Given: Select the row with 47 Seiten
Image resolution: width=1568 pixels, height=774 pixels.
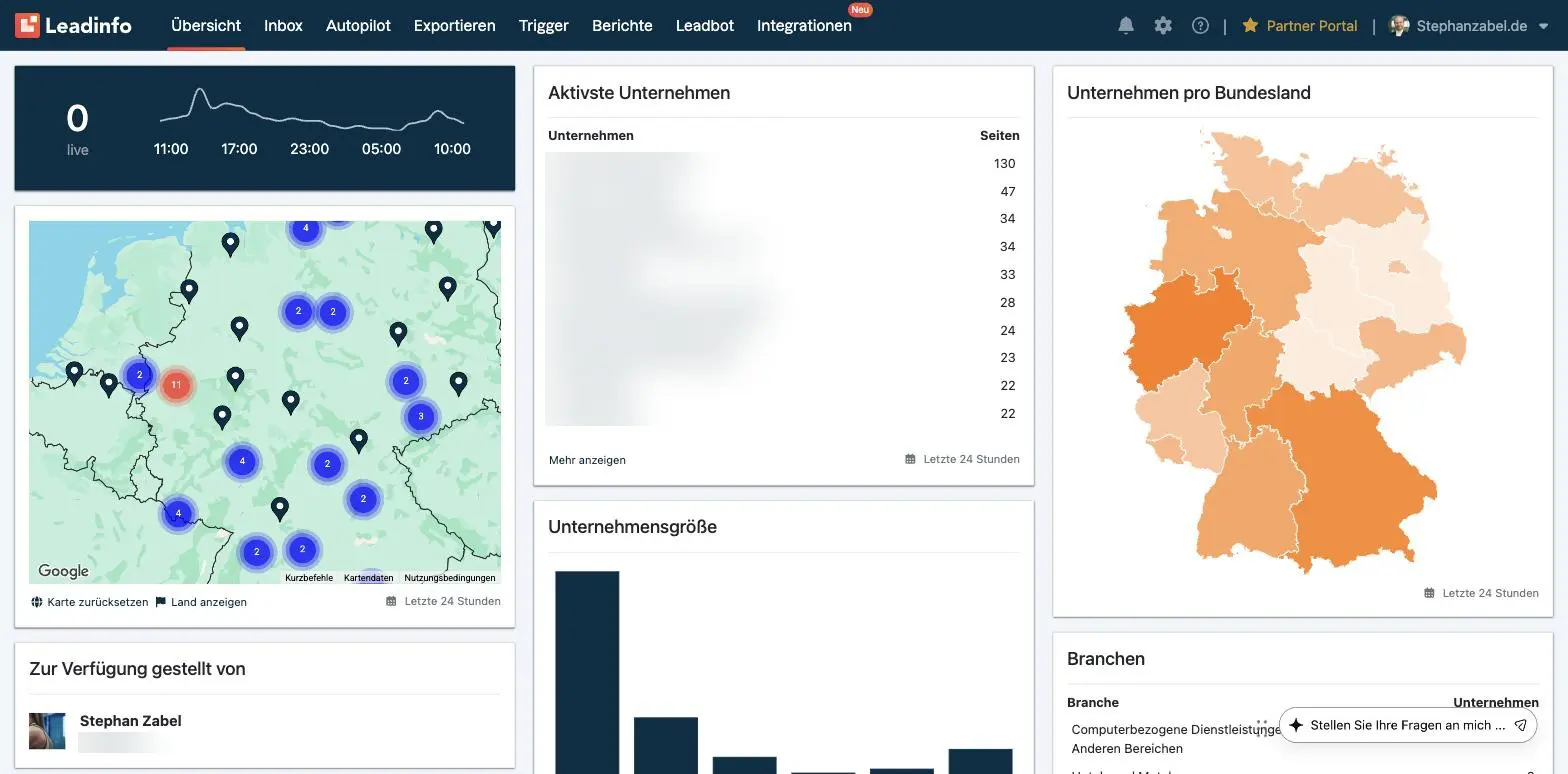Looking at the screenshot, I should 783,191.
